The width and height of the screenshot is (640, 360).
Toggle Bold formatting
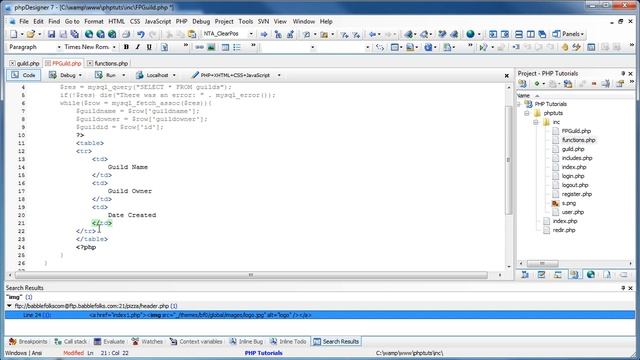pyautogui.click(x=126, y=47)
